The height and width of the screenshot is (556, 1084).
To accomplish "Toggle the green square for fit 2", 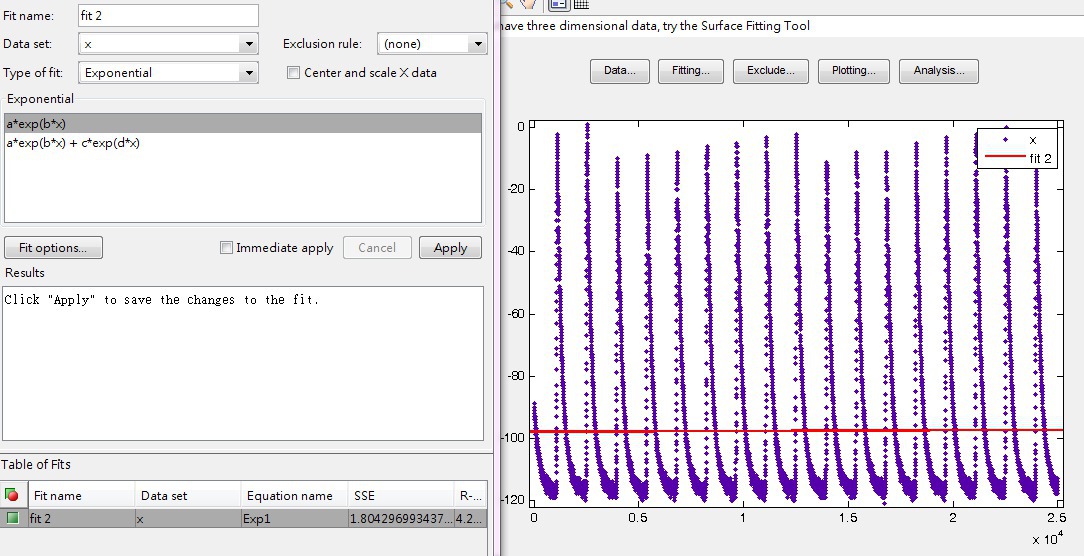I will pyautogui.click(x=12, y=518).
